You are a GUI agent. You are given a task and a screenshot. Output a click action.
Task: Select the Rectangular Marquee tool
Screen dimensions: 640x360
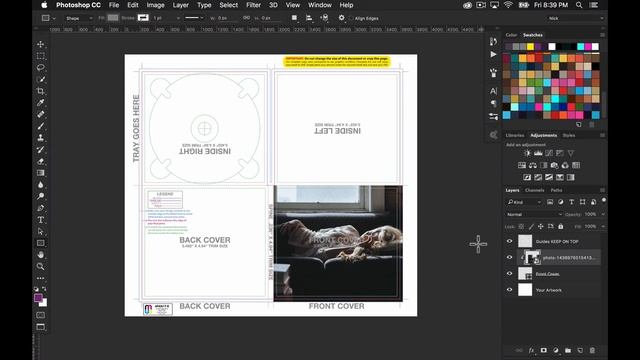click(40, 56)
